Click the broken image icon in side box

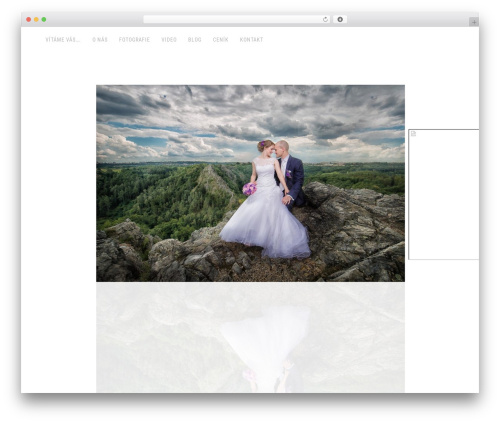point(414,134)
